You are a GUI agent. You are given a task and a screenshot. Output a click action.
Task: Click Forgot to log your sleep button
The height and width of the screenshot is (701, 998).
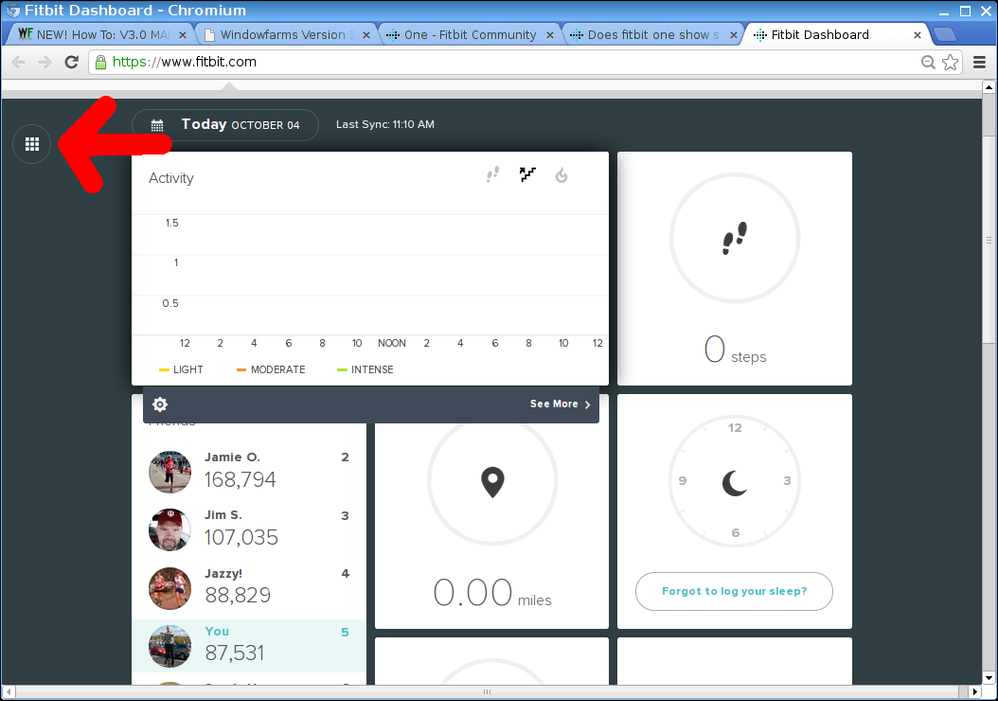[x=734, y=591]
